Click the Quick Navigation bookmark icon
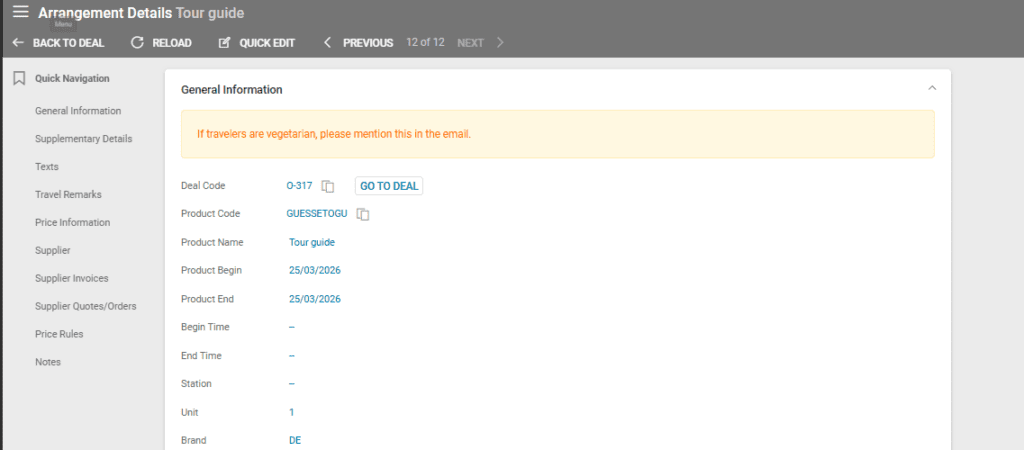Image resolution: width=1024 pixels, height=450 pixels. 19,78
